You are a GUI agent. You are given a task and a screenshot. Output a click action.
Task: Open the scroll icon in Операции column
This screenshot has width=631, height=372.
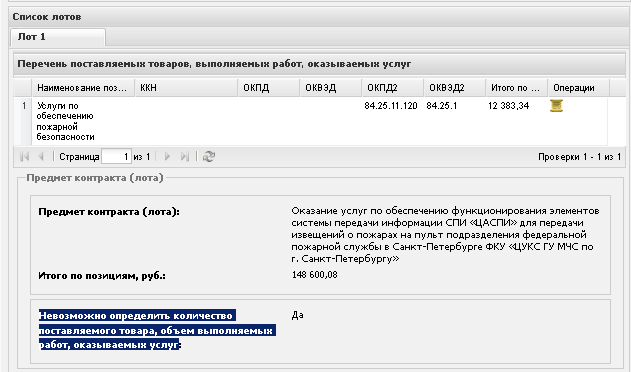pos(556,106)
